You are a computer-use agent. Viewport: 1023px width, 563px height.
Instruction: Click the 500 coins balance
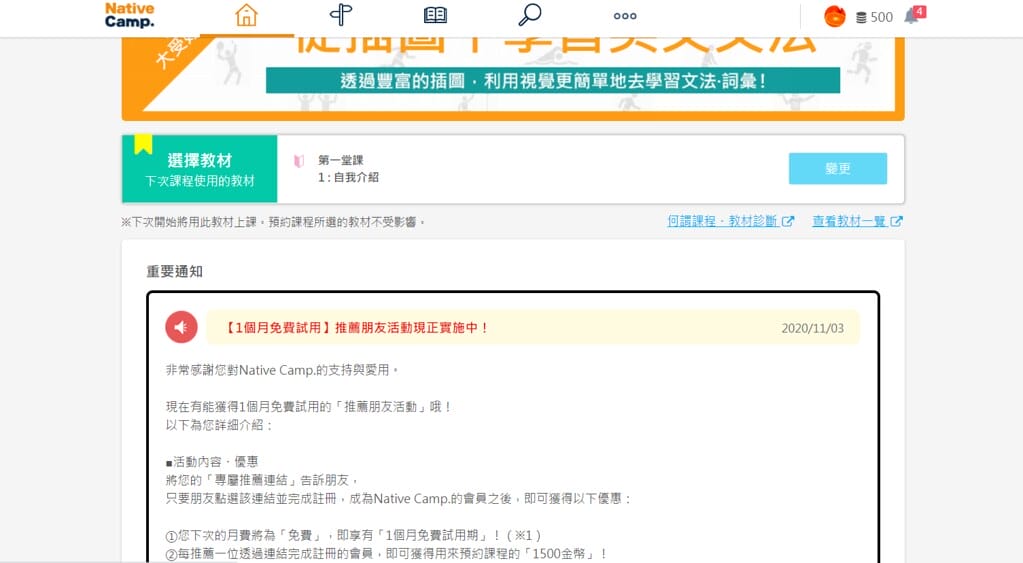tap(874, 18)
